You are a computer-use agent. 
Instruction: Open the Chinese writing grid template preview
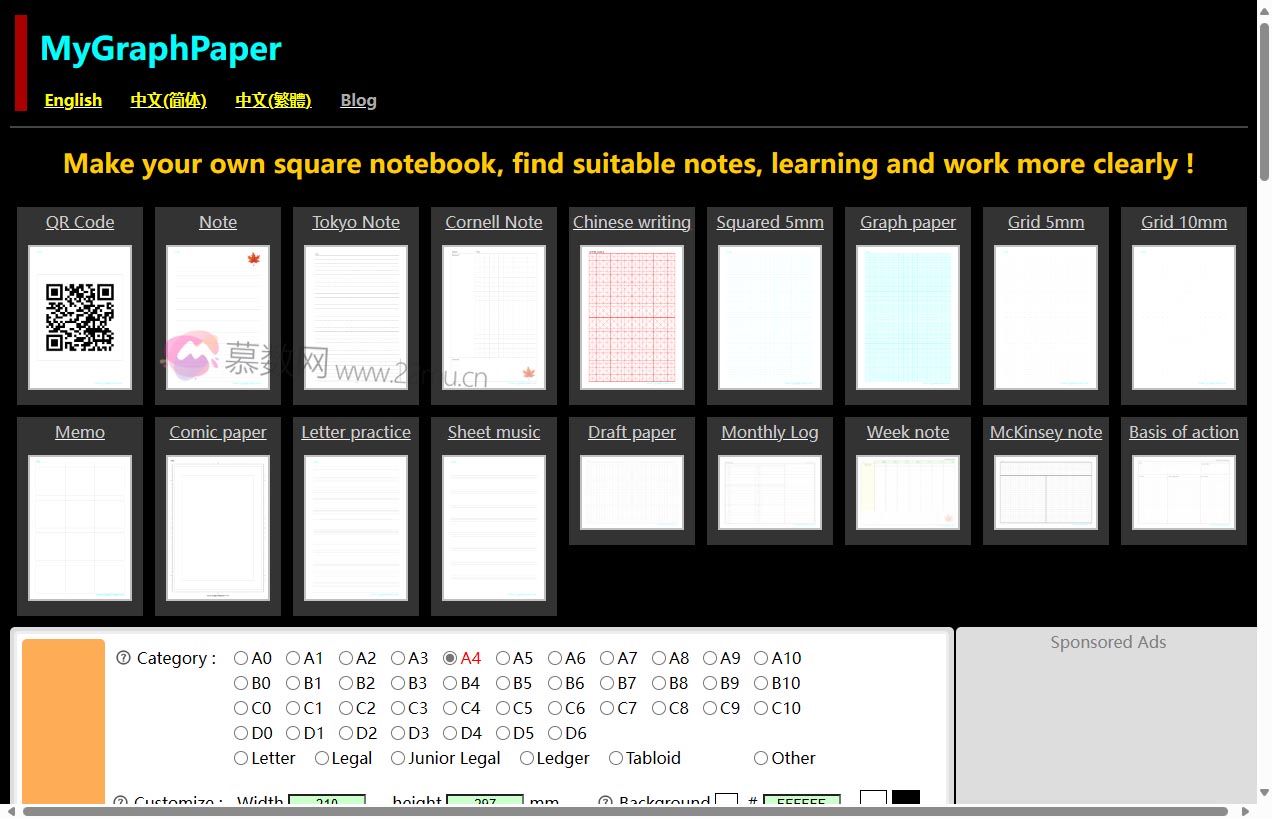(x=631, y=317)
